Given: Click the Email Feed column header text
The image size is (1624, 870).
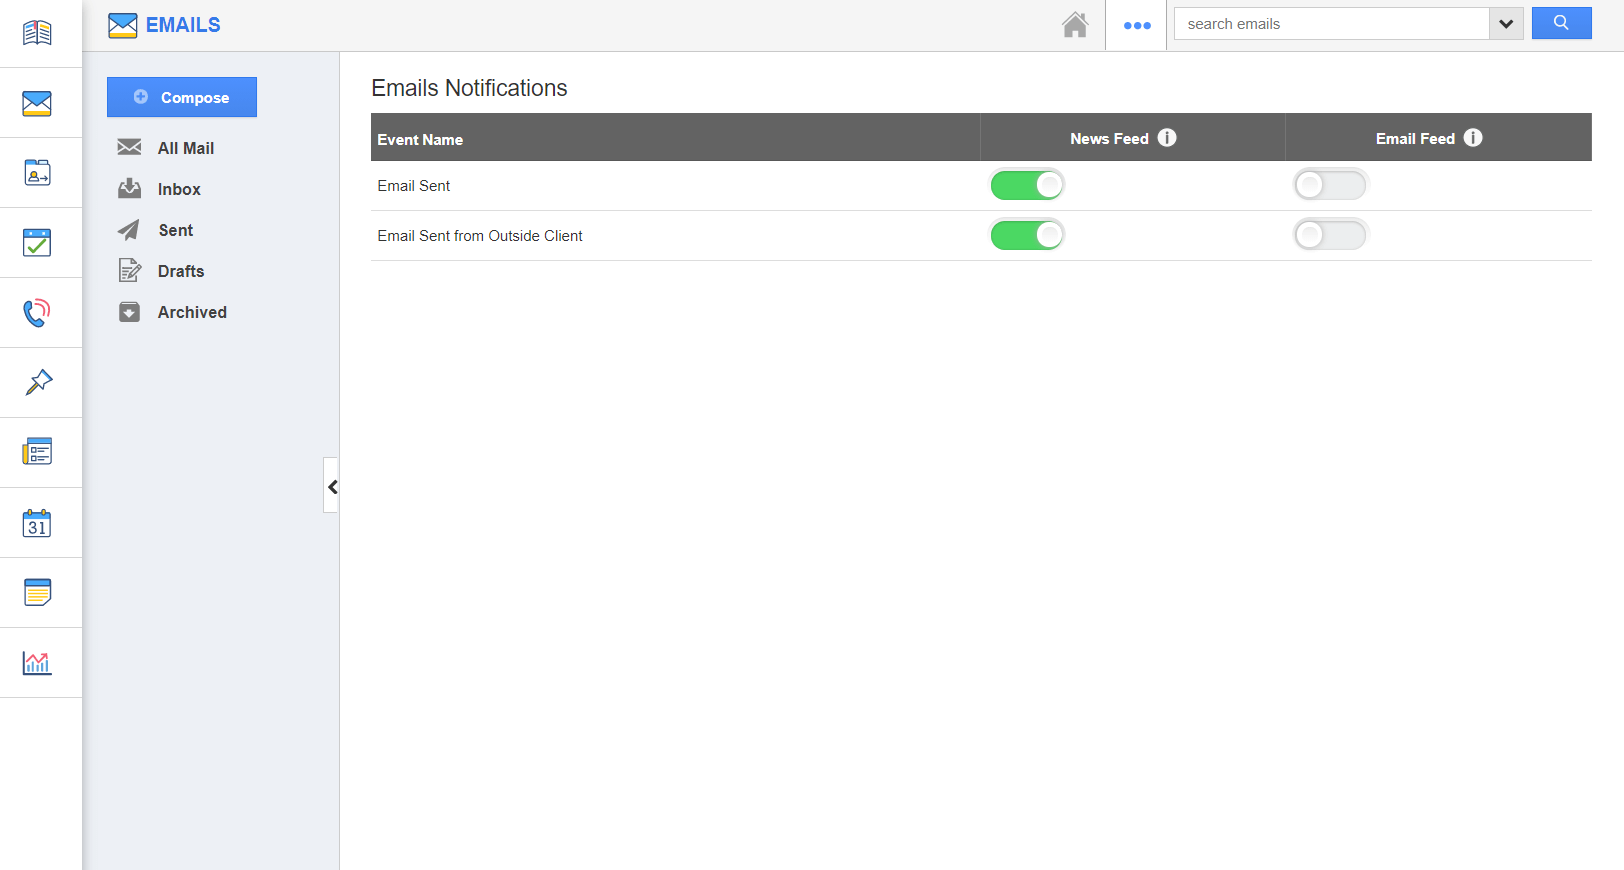Looking at the screenshot, I should (1415, 139).
